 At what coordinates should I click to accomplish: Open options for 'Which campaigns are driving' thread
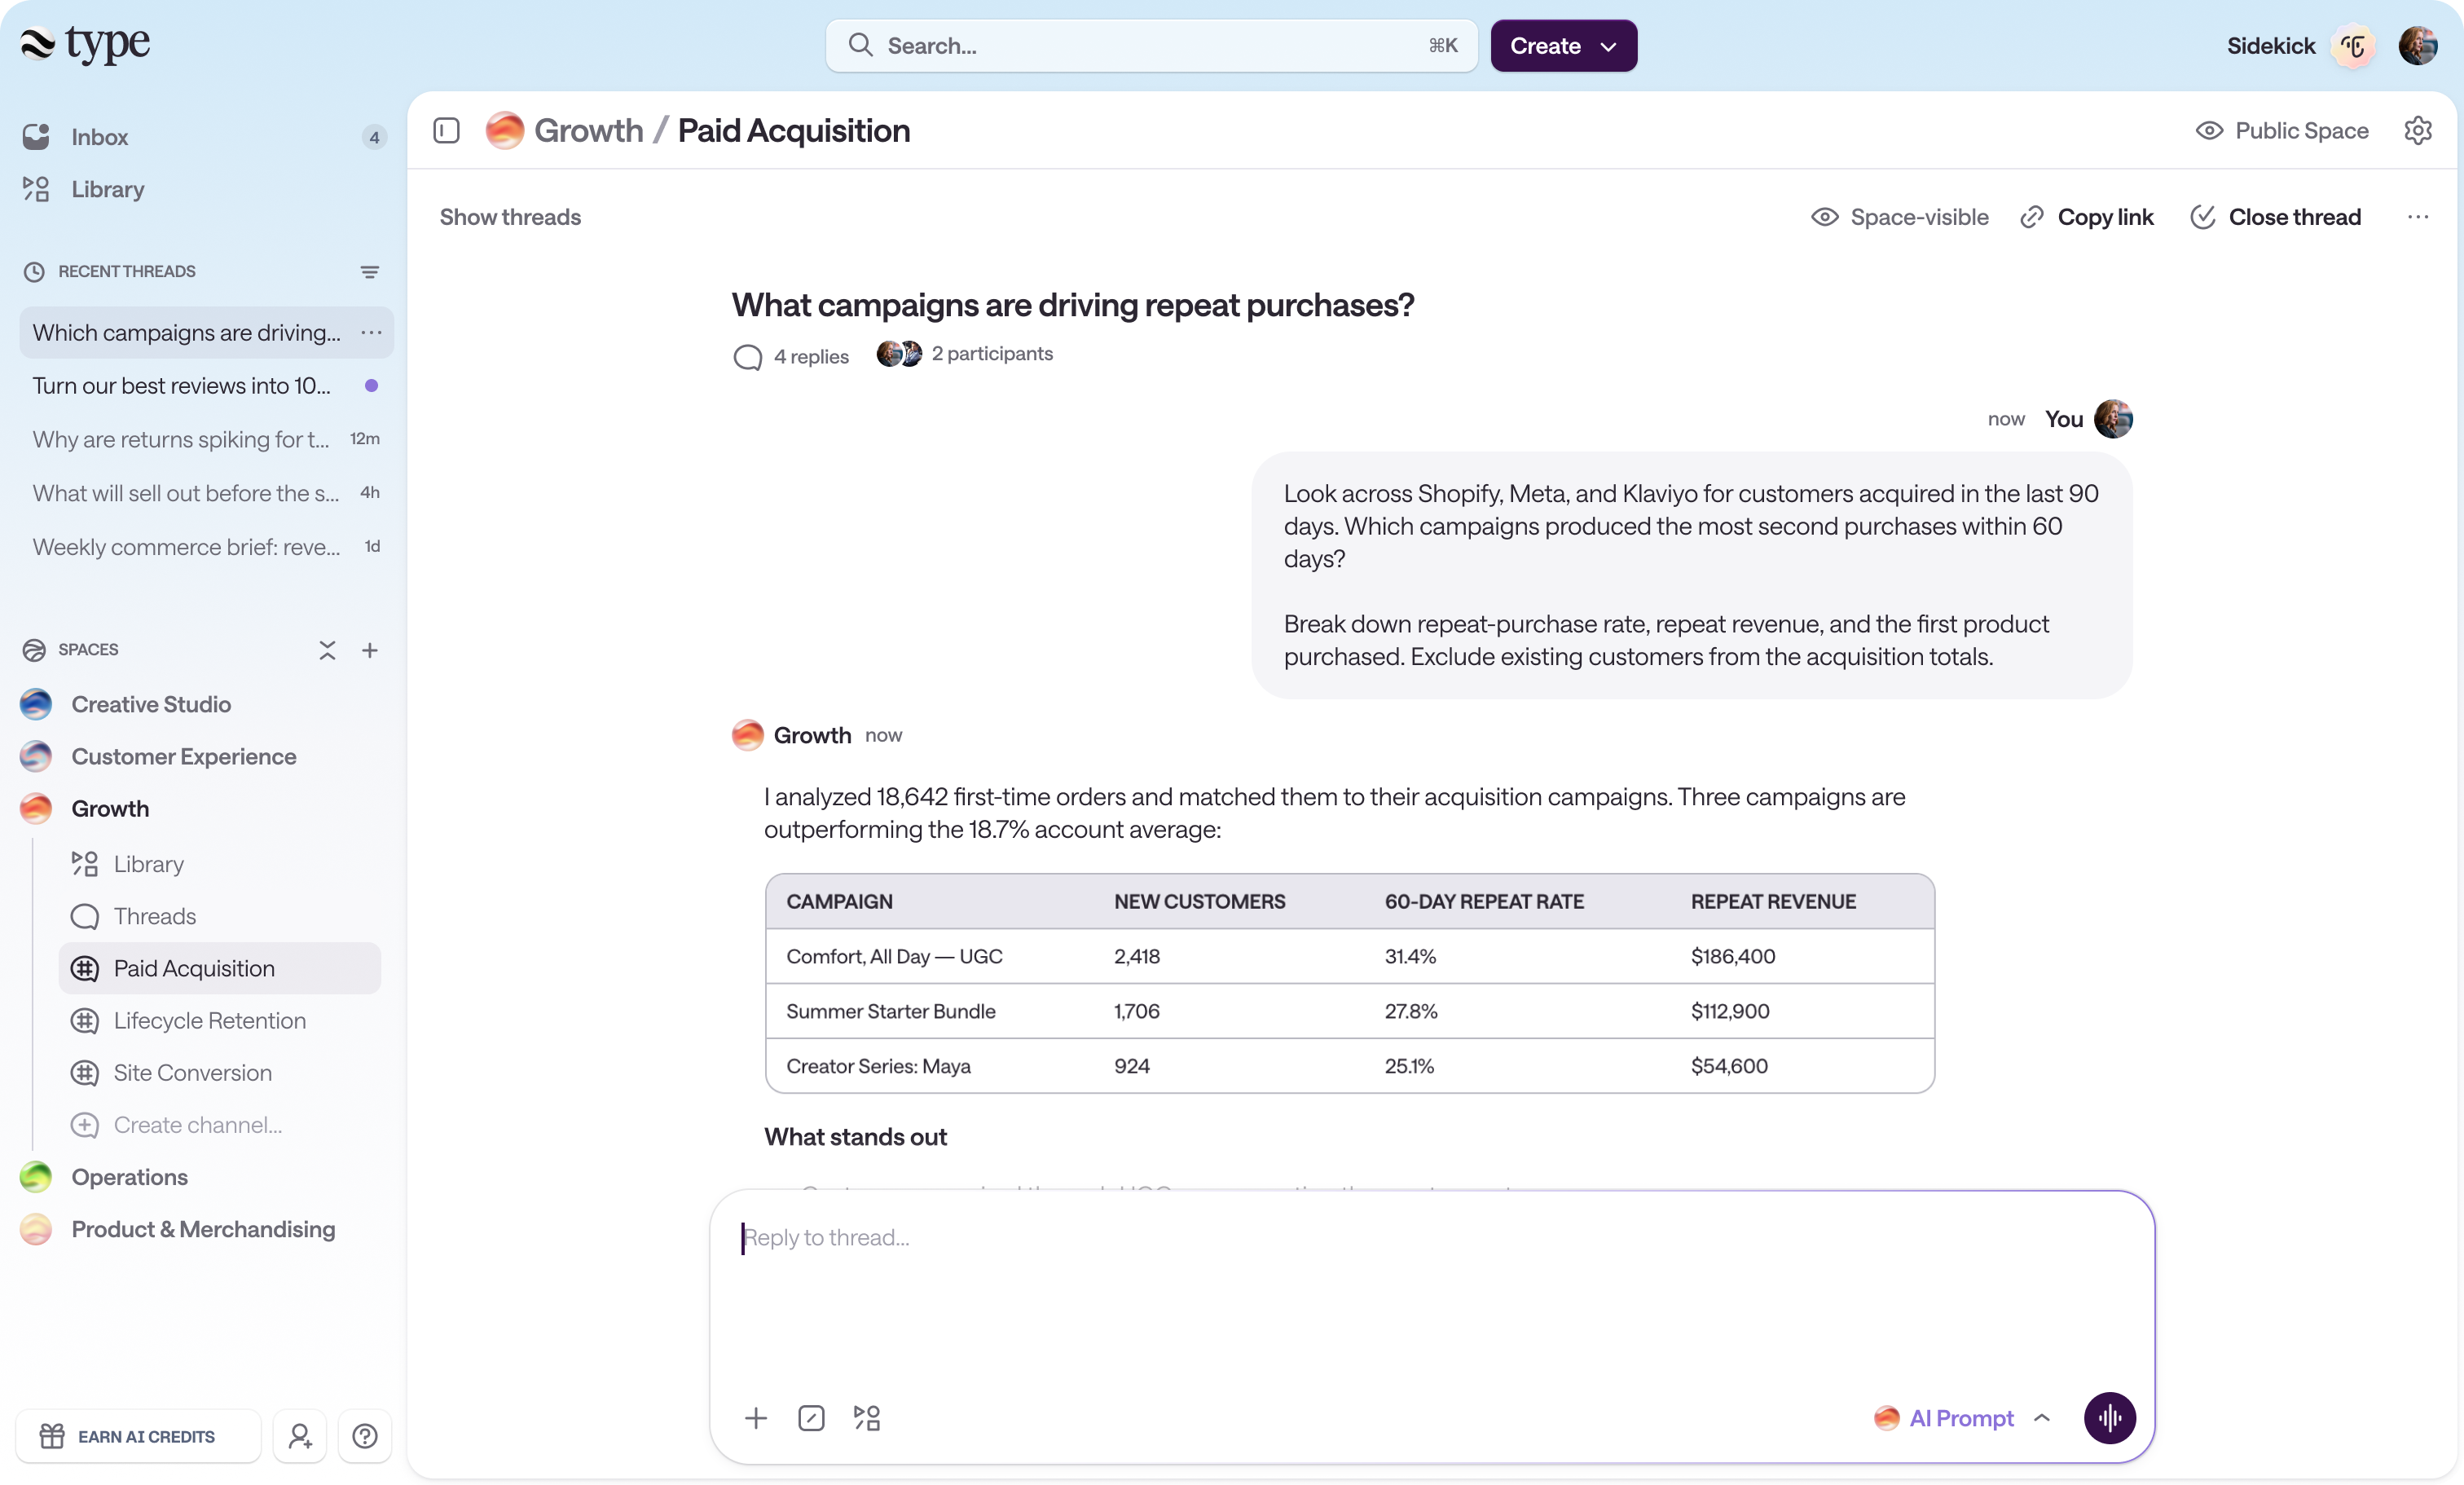click(371, 332)
